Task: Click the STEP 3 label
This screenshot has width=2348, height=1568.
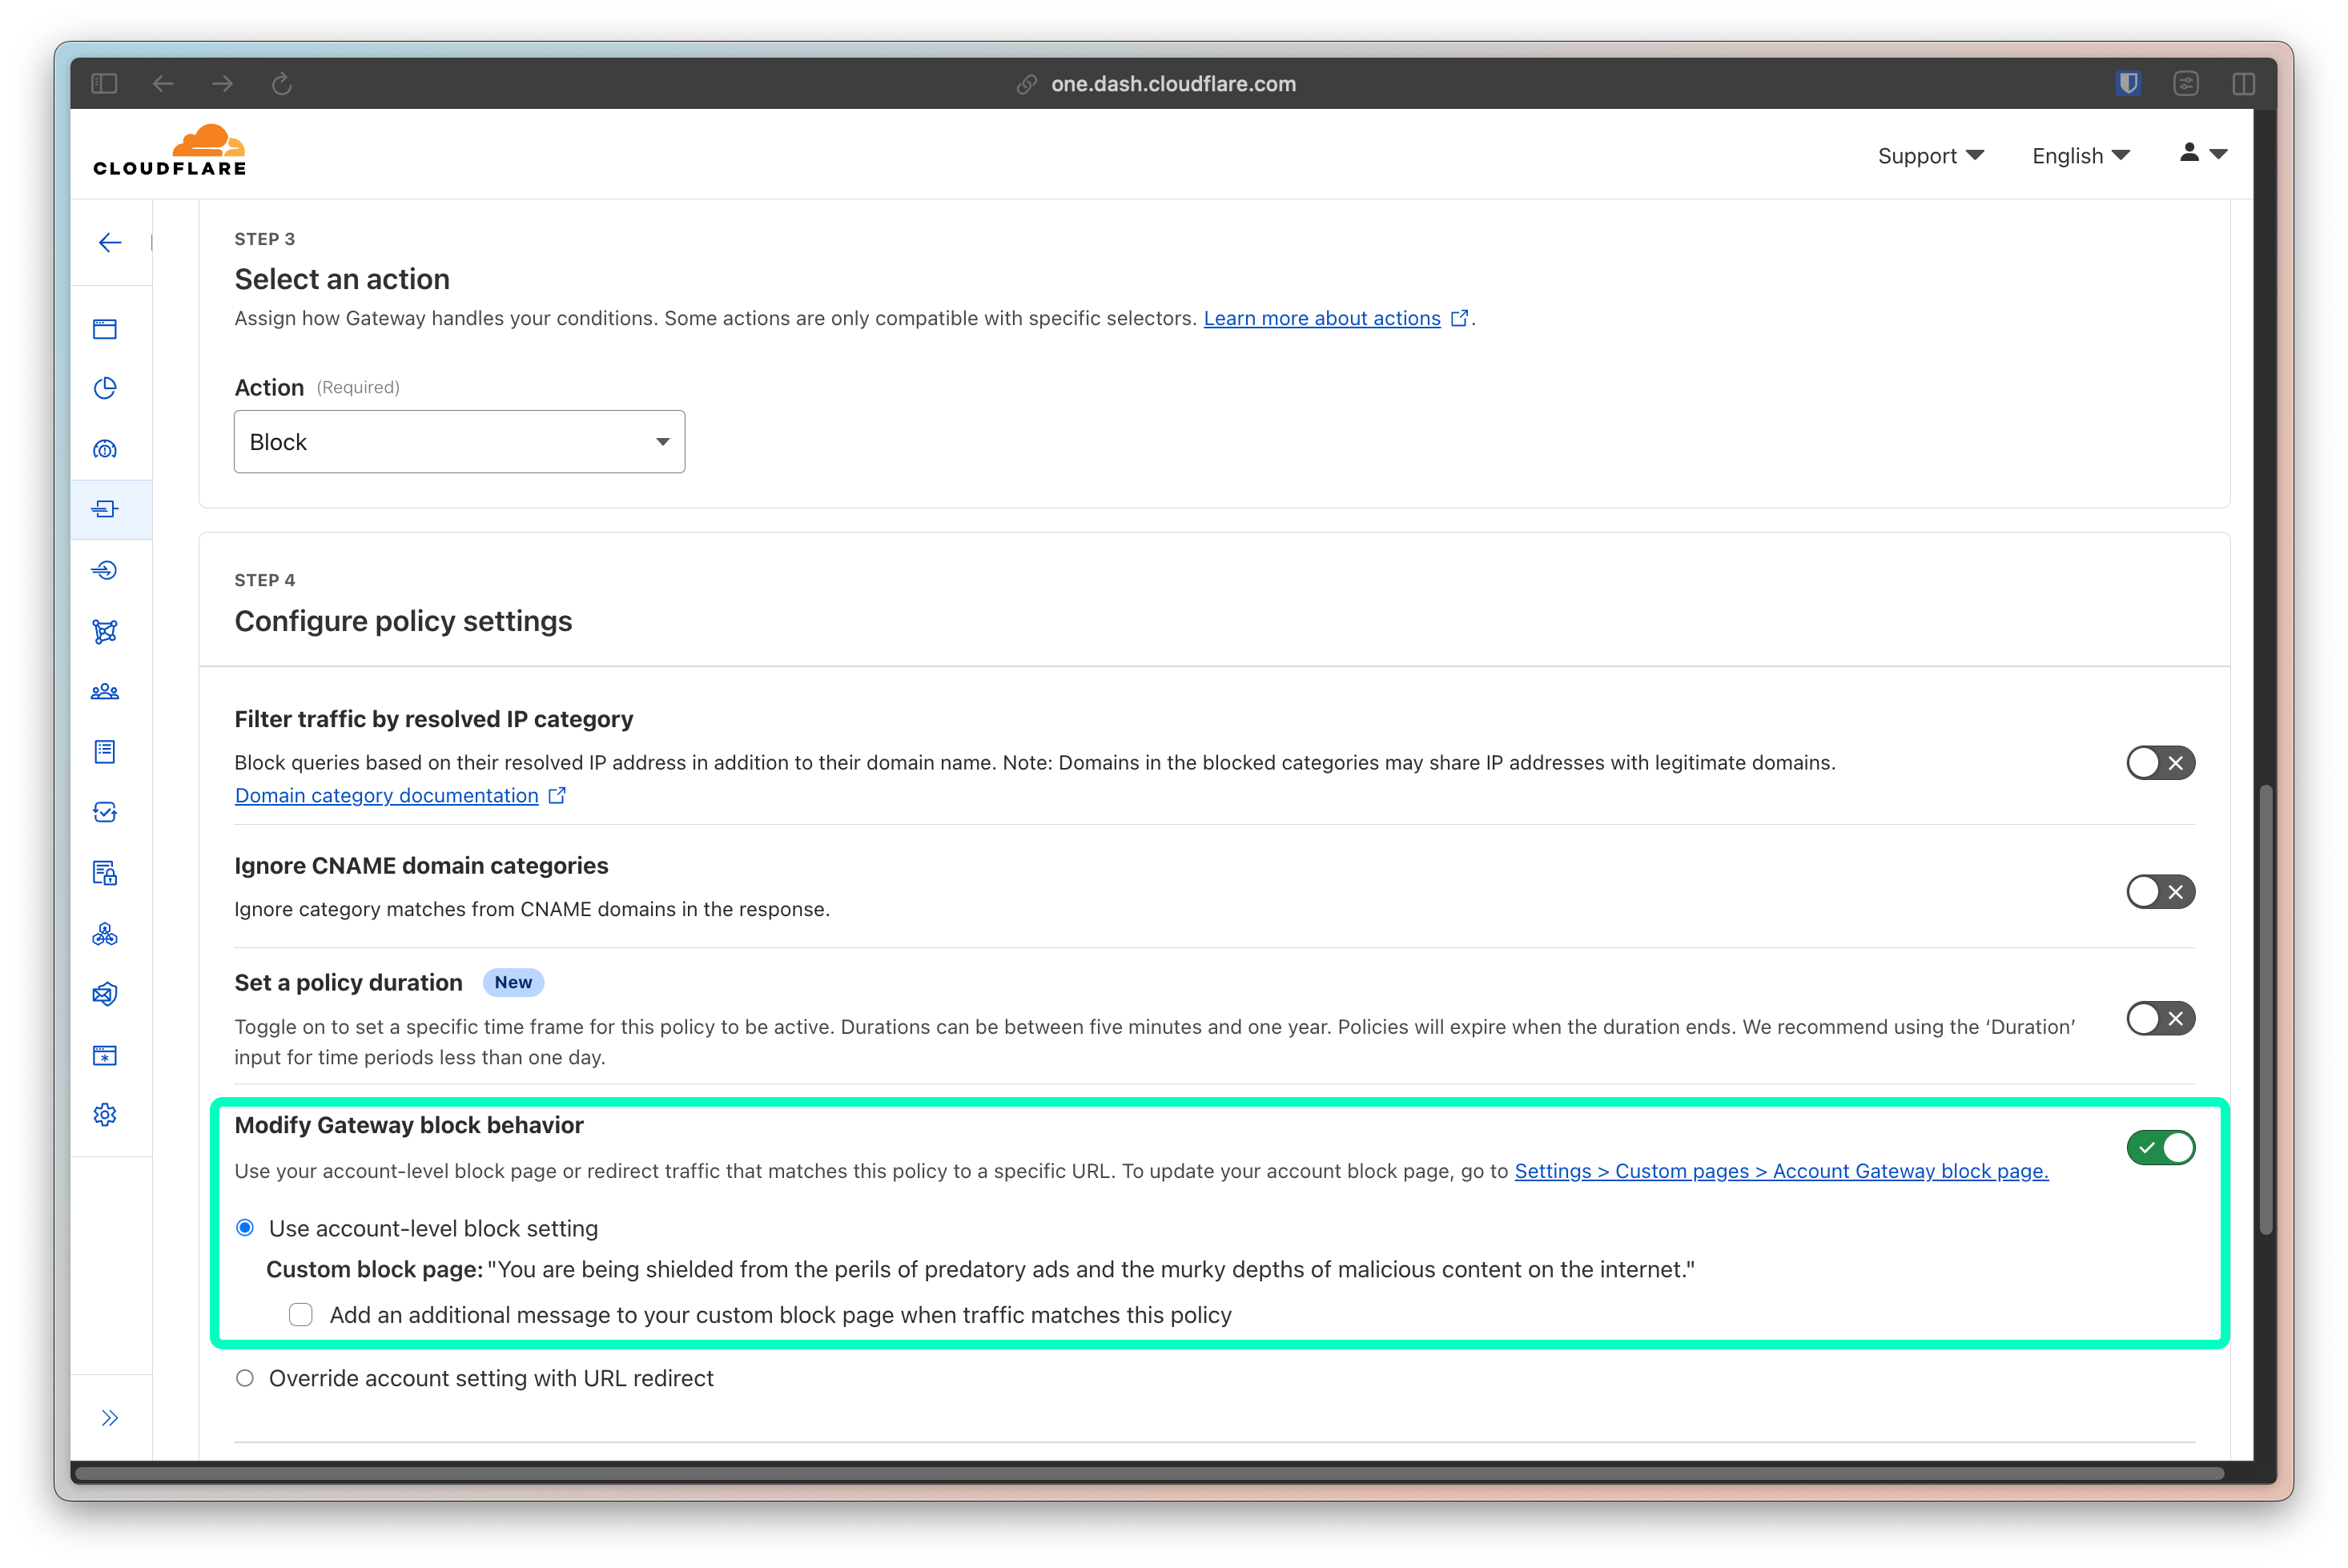Action: tap(264, 239)
